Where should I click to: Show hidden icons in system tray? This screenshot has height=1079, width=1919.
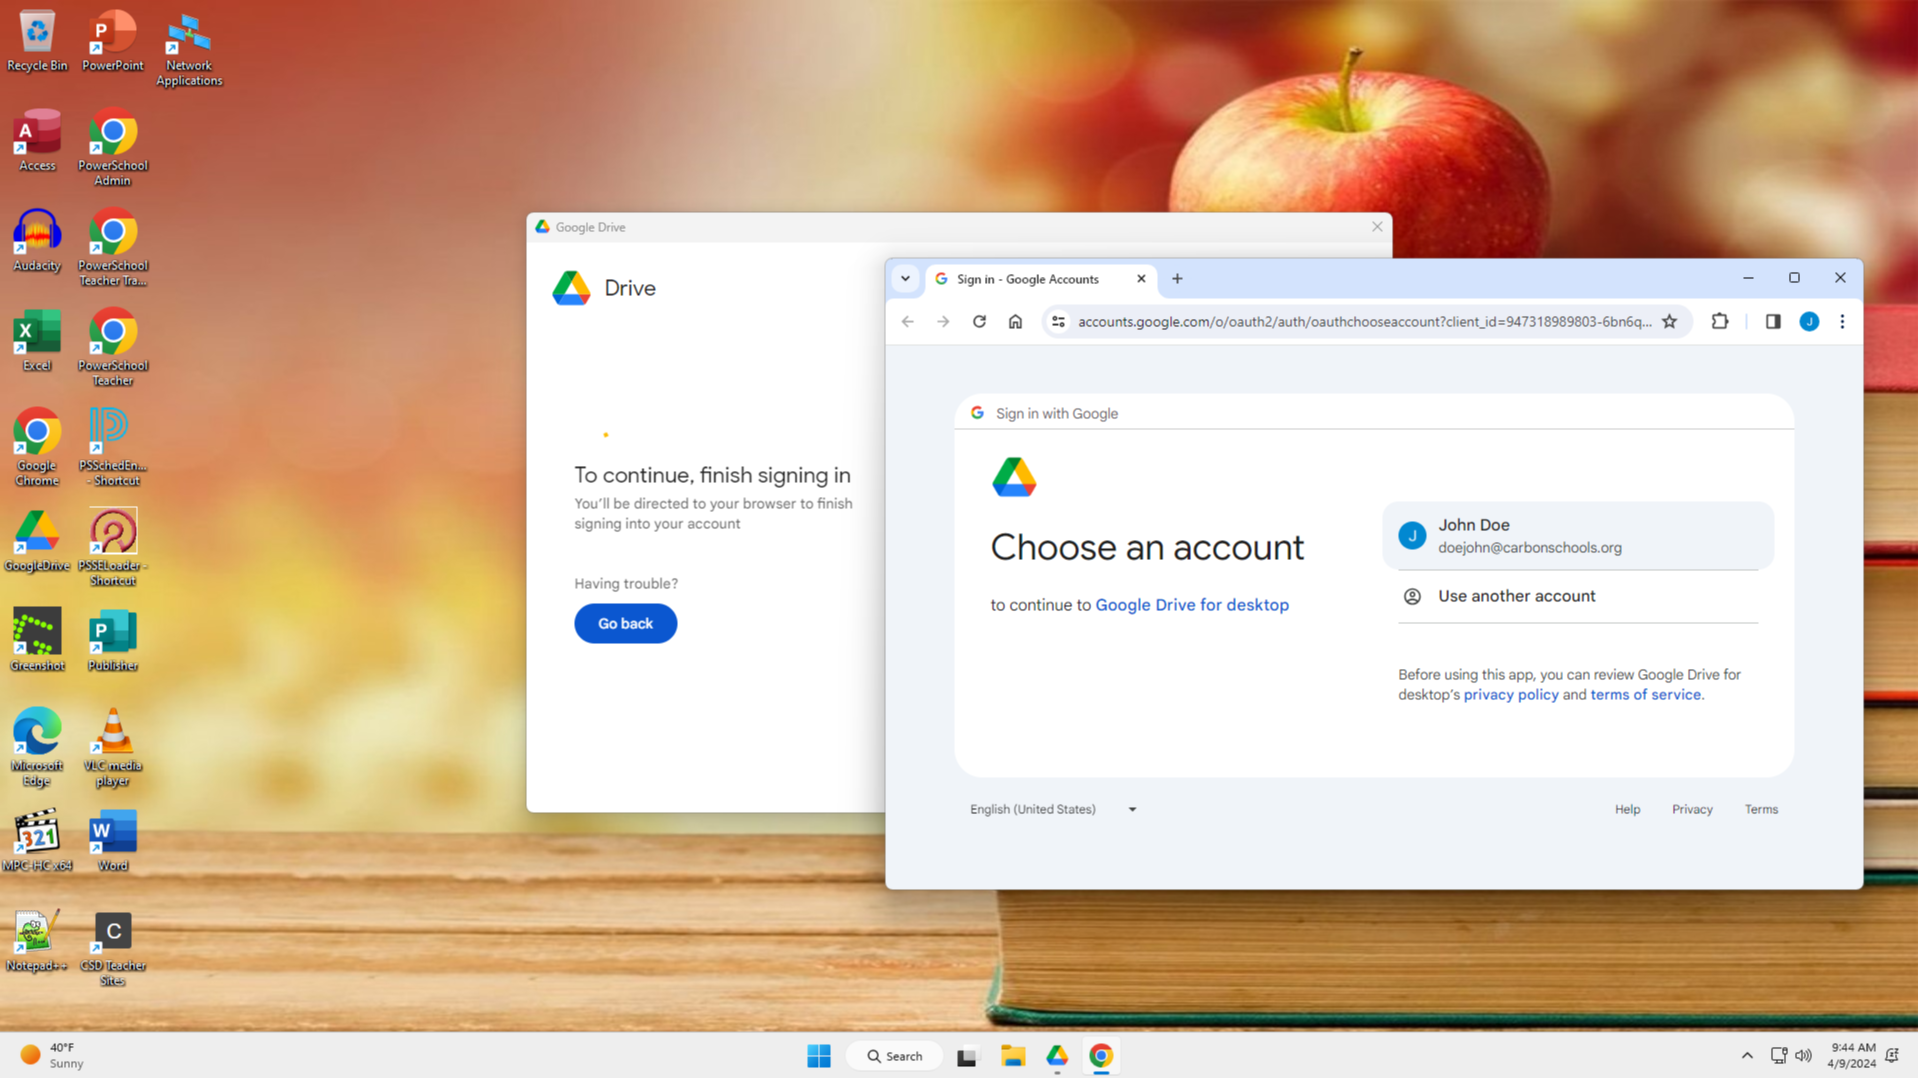click(x=1747, y=1055)
